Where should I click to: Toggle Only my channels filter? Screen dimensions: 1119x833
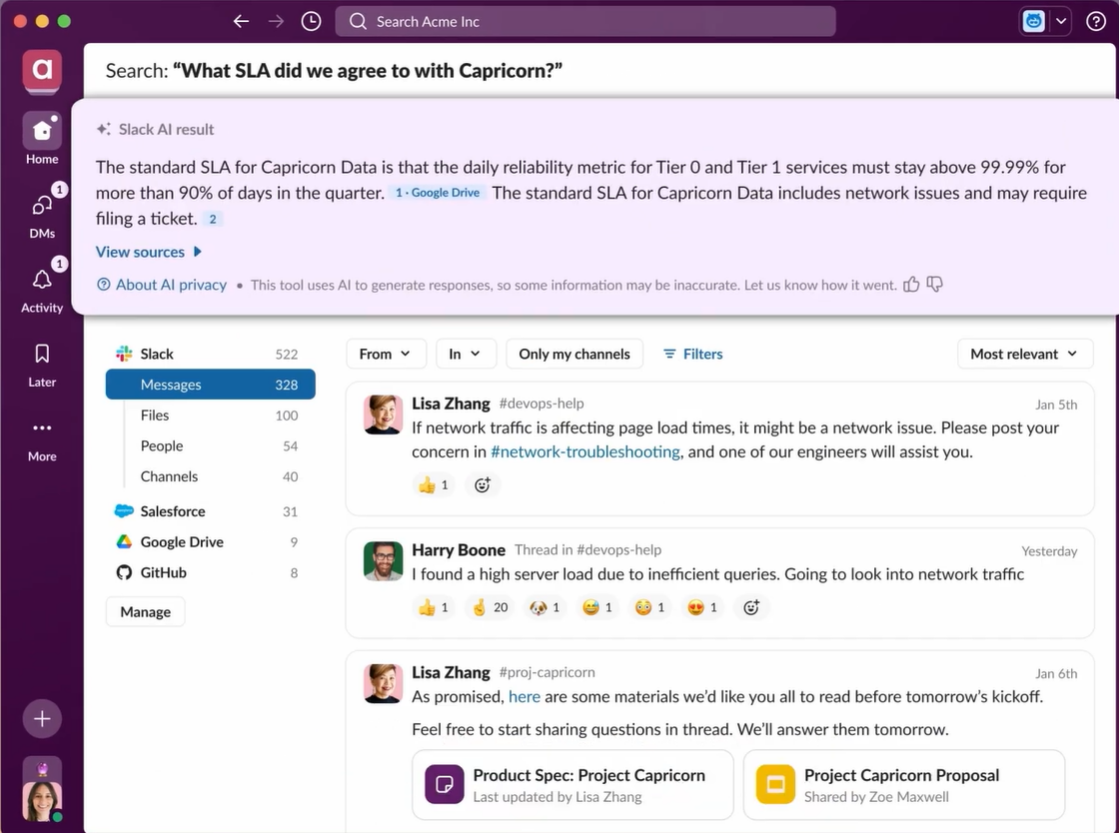coord(574,354)
